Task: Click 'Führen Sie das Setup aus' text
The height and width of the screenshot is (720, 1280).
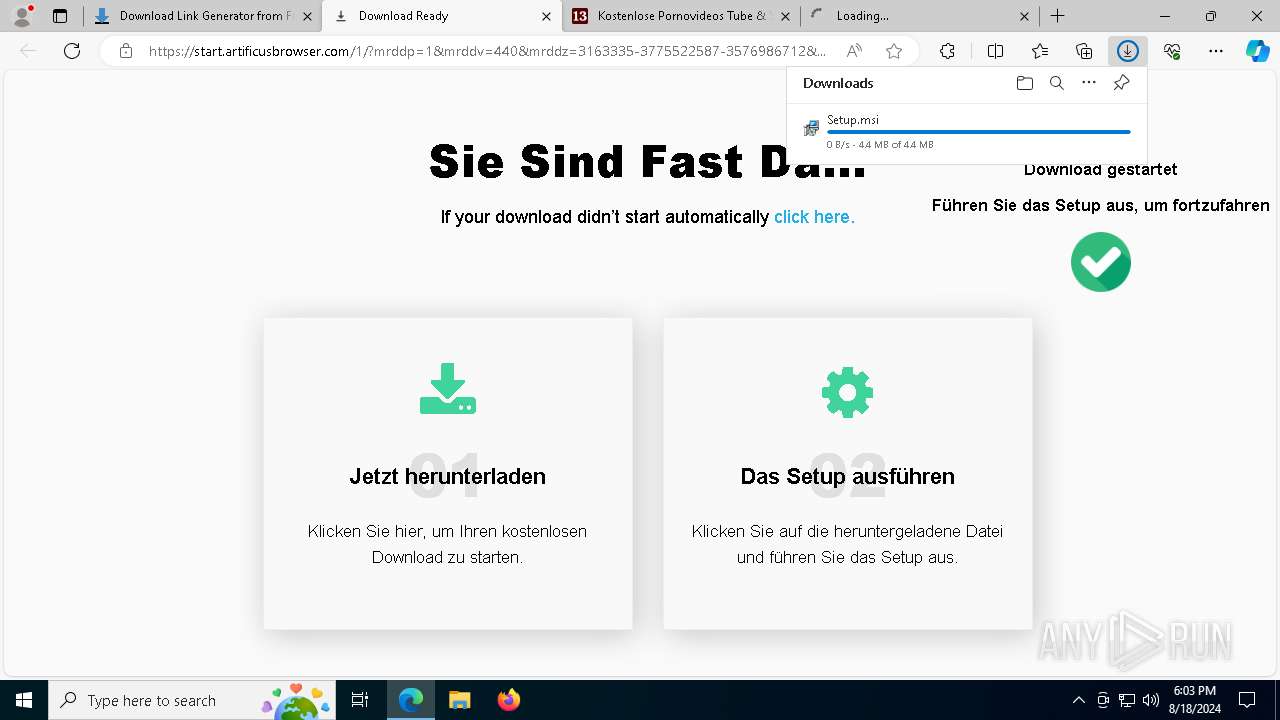Action: pyautogui.click(x=1100, y=205)
